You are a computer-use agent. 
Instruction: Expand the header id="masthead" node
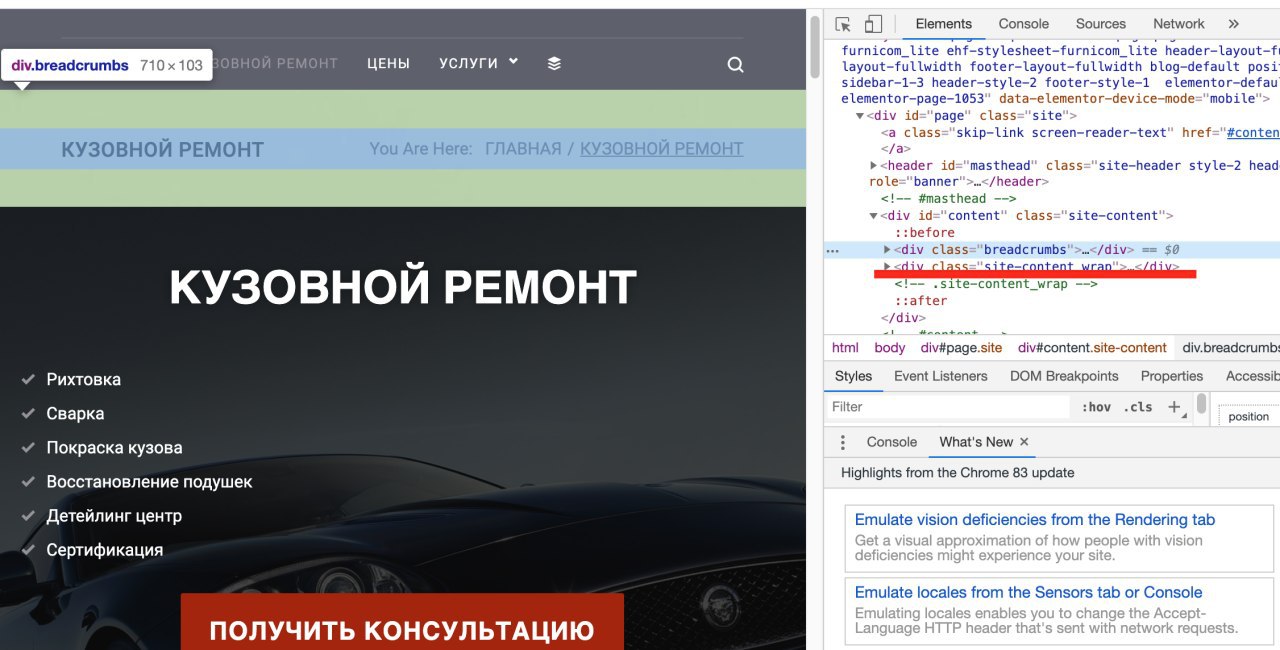pyautogui.click(x=874, y=165)
